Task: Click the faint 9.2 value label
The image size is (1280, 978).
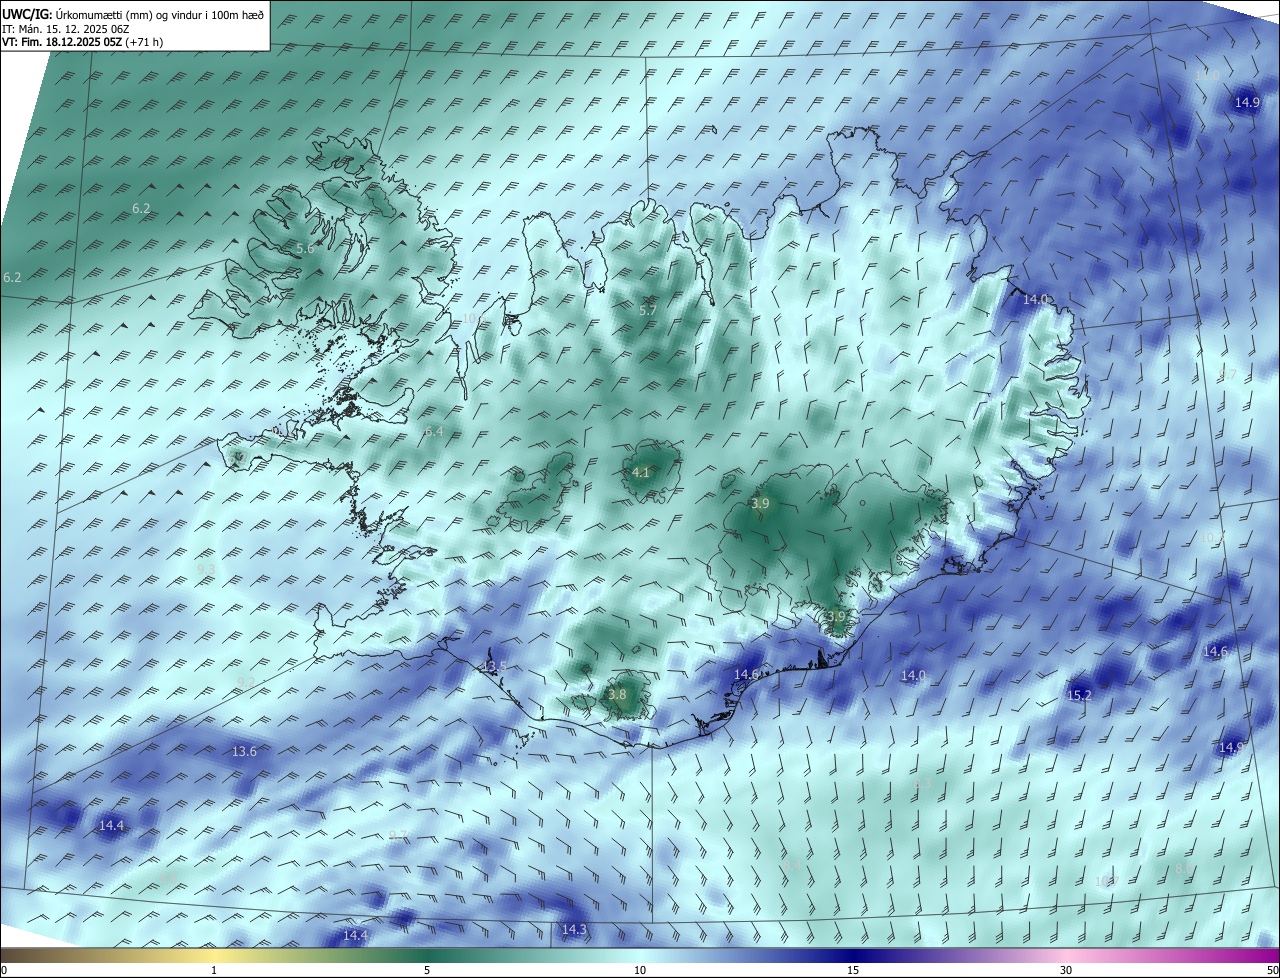Action: click(x=246, y=682)
